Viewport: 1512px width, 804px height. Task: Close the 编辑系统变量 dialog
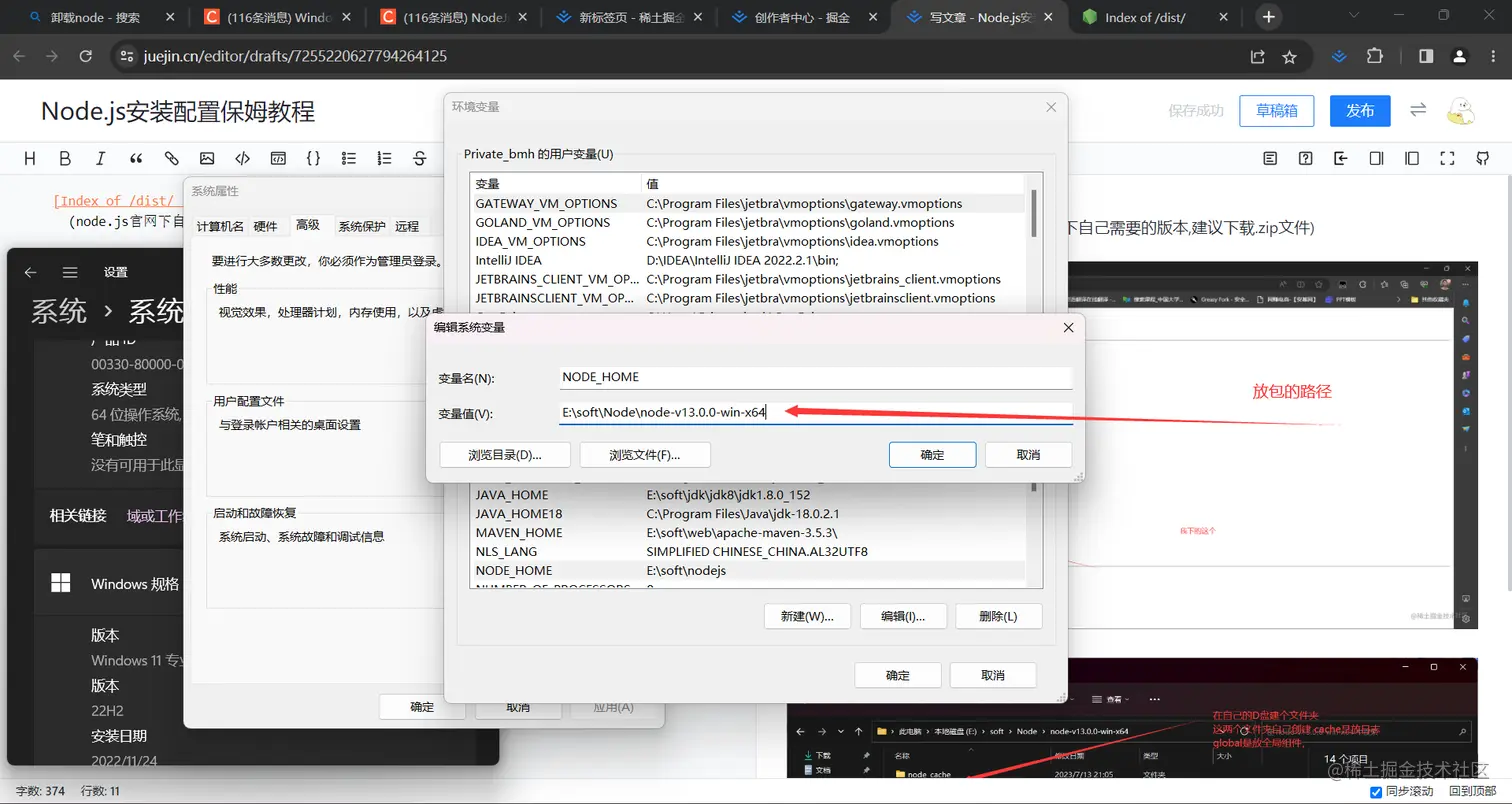pyautogui.click(x=1068, y=327)
